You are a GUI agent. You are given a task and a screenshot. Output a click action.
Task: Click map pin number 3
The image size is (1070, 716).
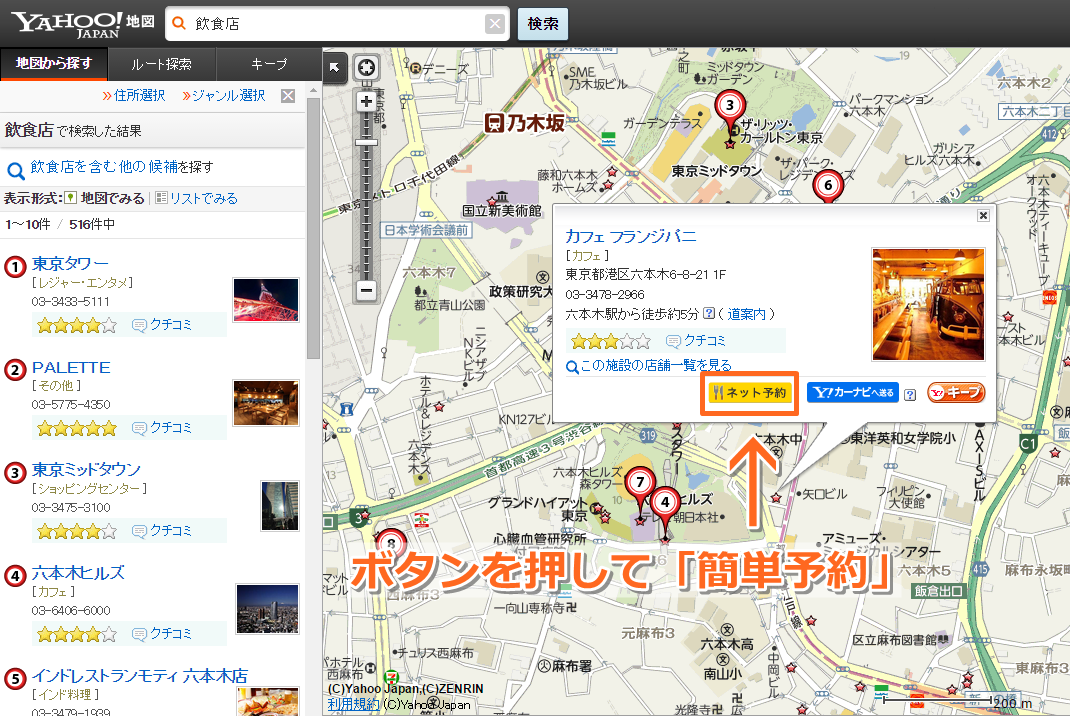pos(729,105)
